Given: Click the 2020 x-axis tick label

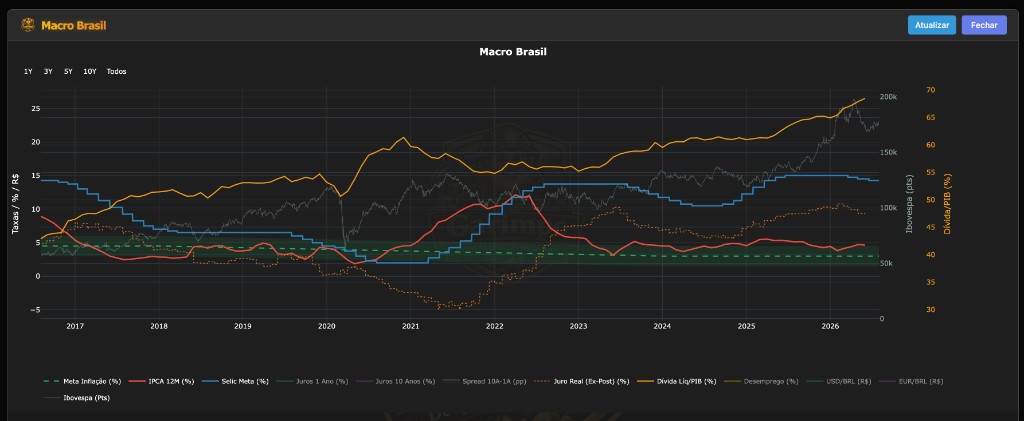Looking at the screenshot, I should click(x=327, y=326).
